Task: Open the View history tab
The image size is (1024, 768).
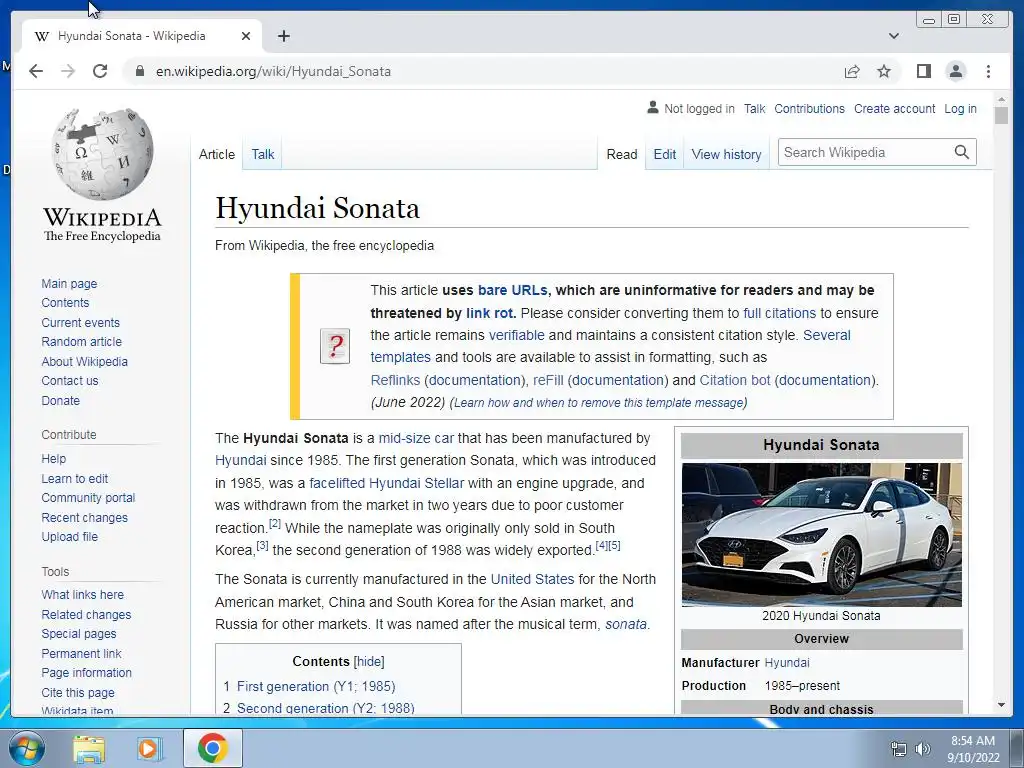Action: (726, 154)
